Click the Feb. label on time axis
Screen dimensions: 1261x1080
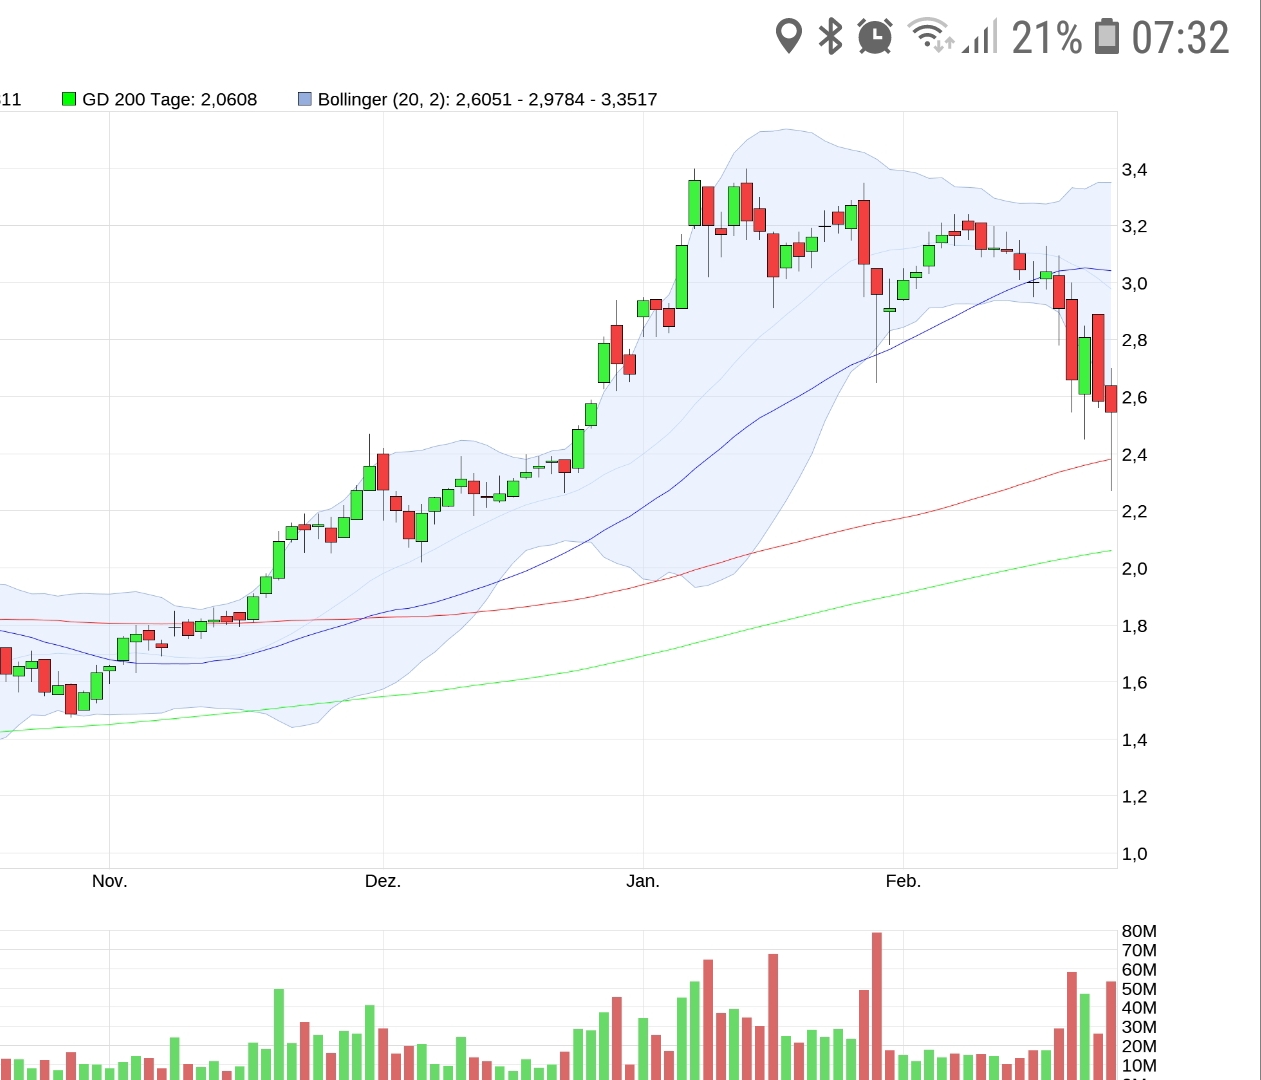pyautogui.click(x=903, y=881)
